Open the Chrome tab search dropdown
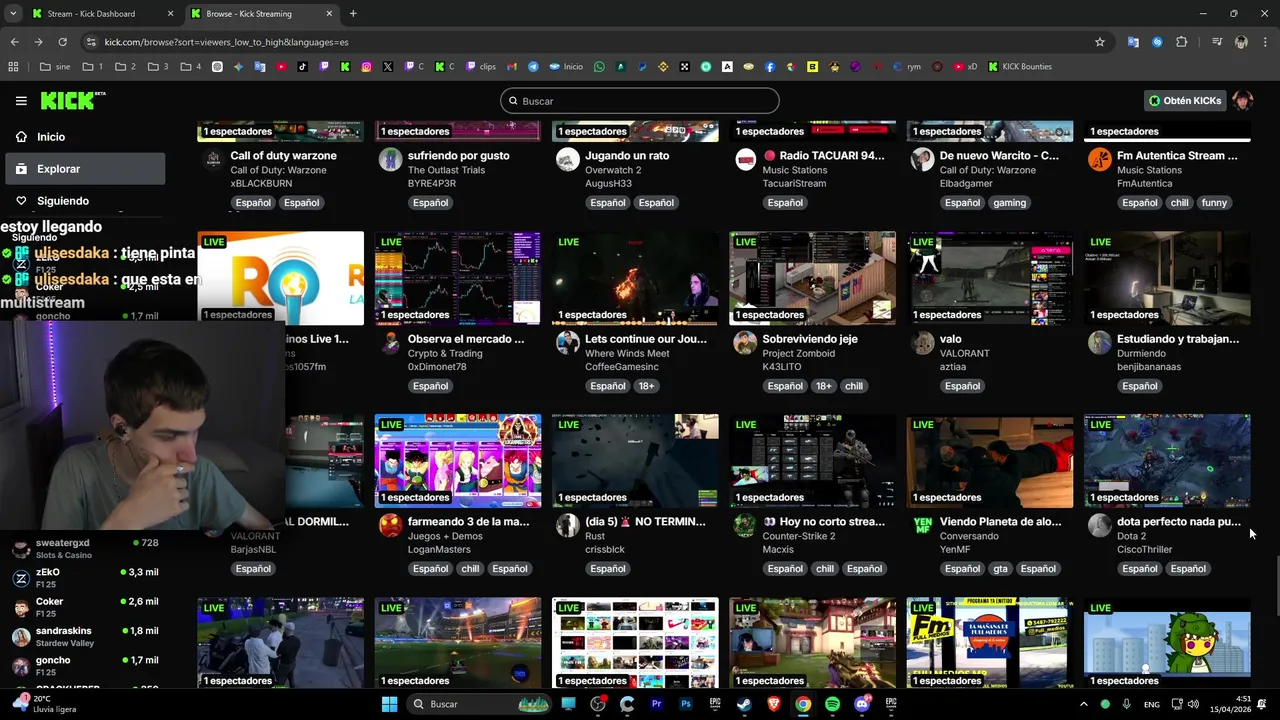 click(x=13, y=14)
